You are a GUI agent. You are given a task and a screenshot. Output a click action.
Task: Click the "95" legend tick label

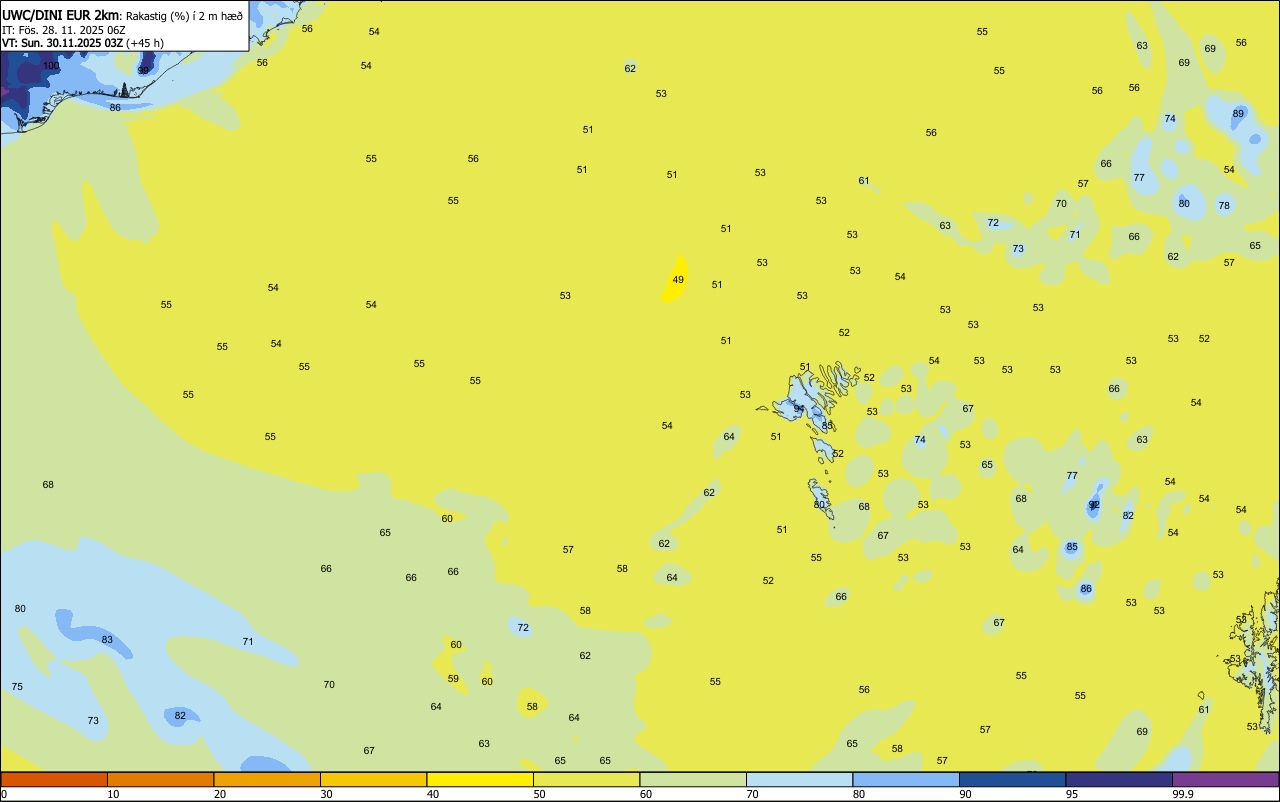1072,794
